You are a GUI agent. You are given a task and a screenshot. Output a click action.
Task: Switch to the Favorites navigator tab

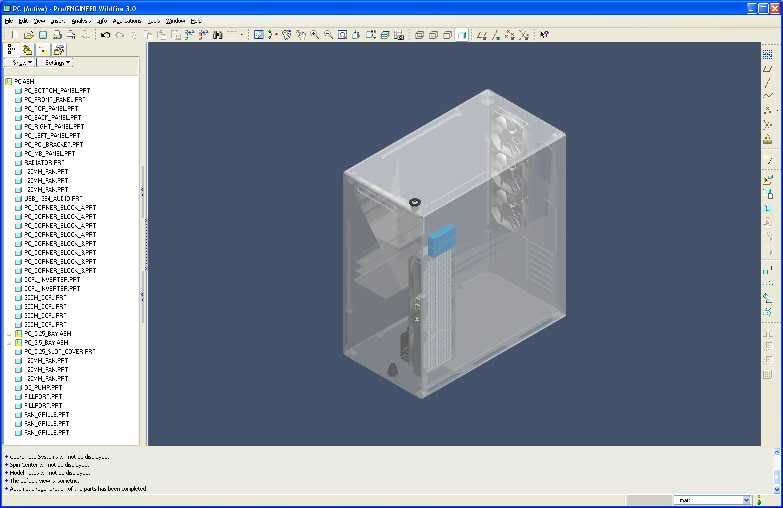click(43, 49)
